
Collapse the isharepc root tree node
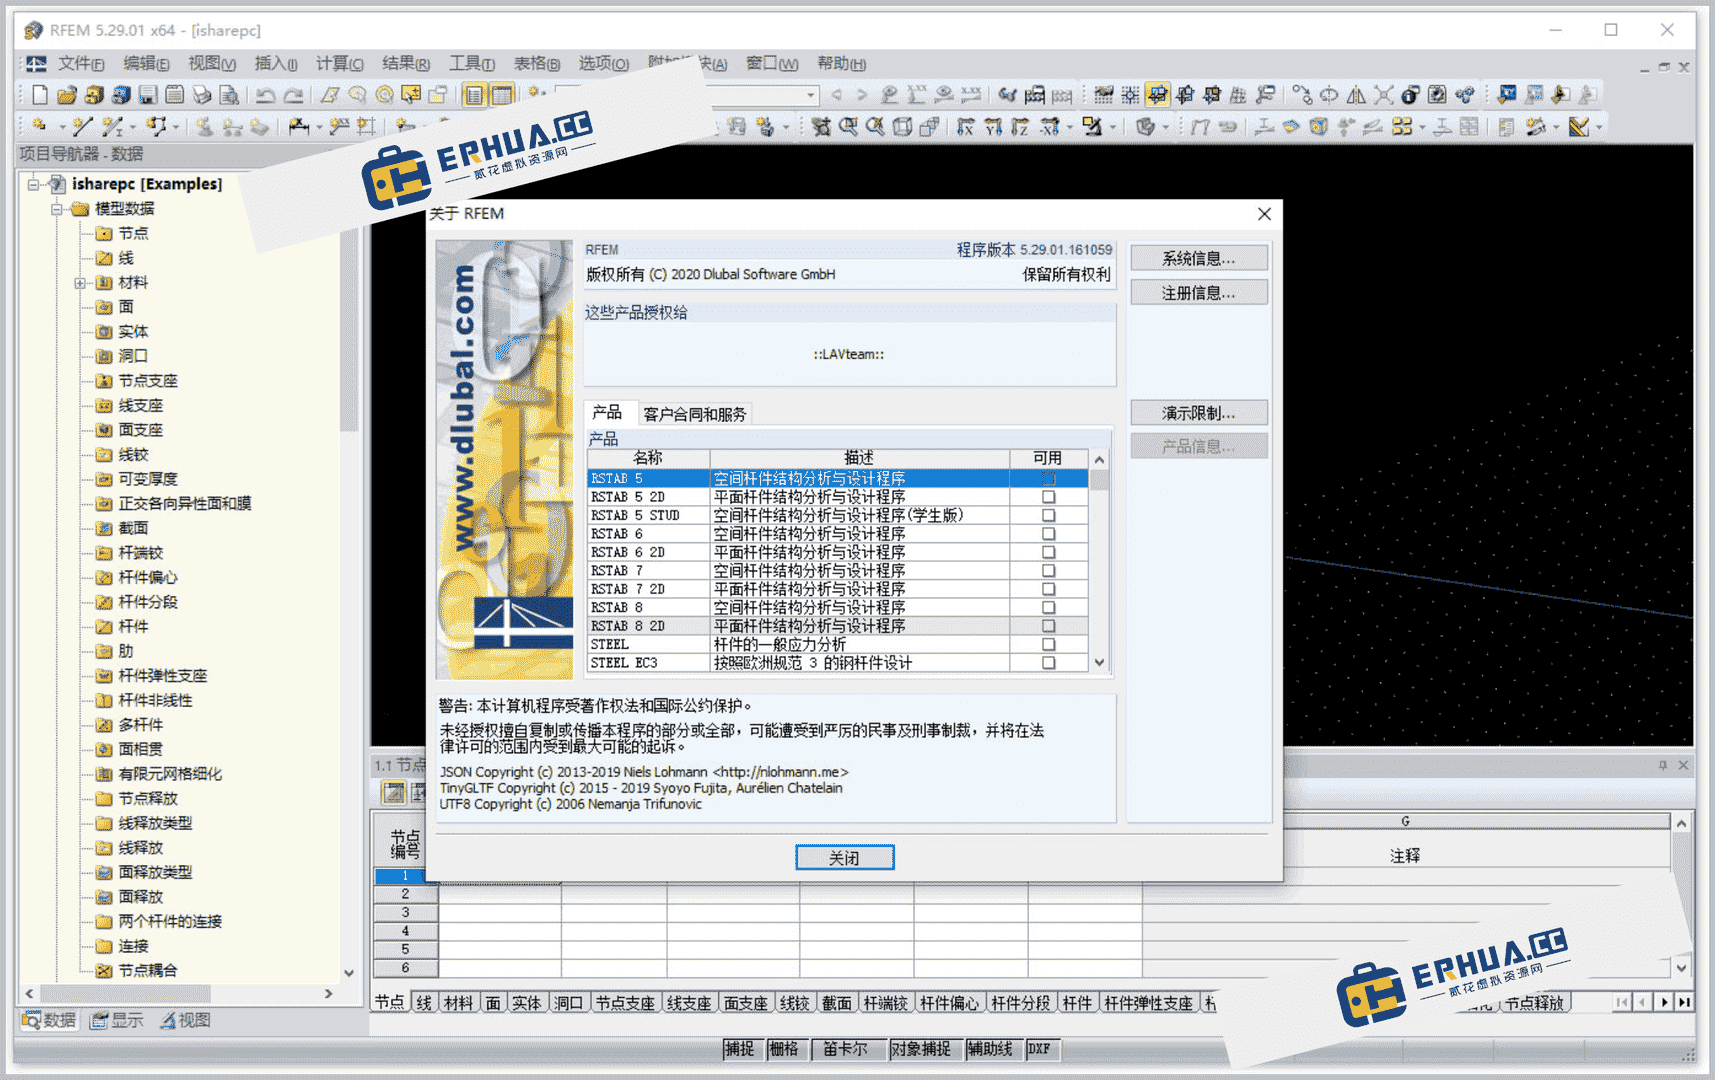34,184
